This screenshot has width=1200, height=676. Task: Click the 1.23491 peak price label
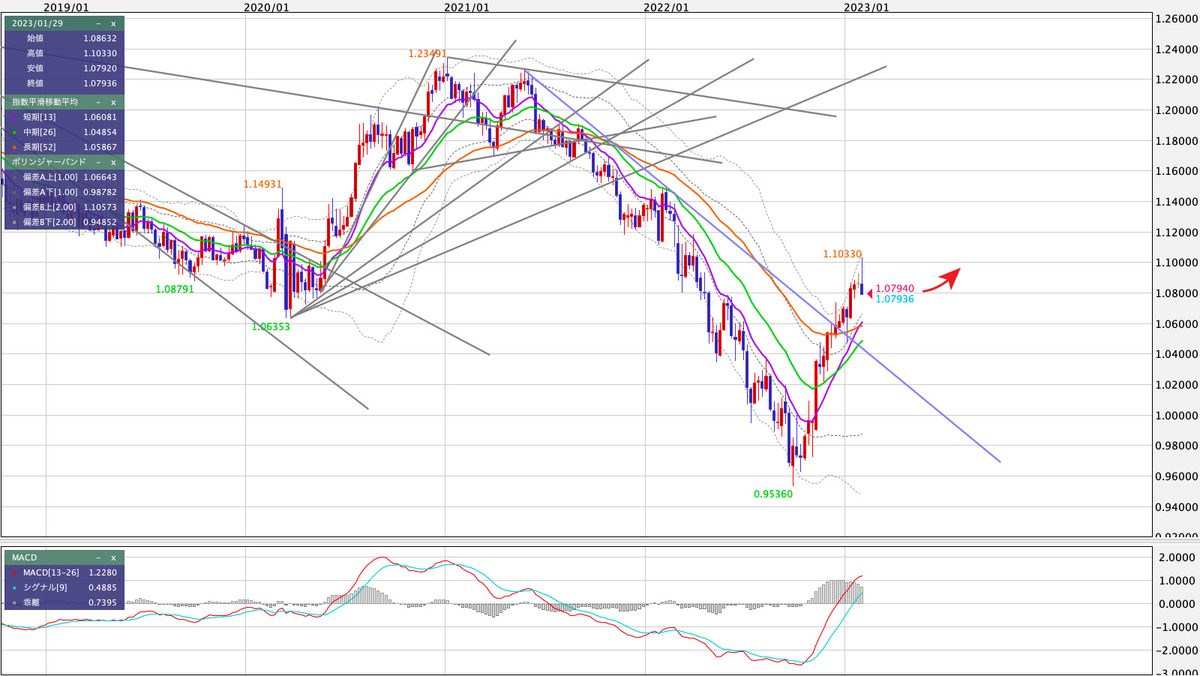click(427, 53)
